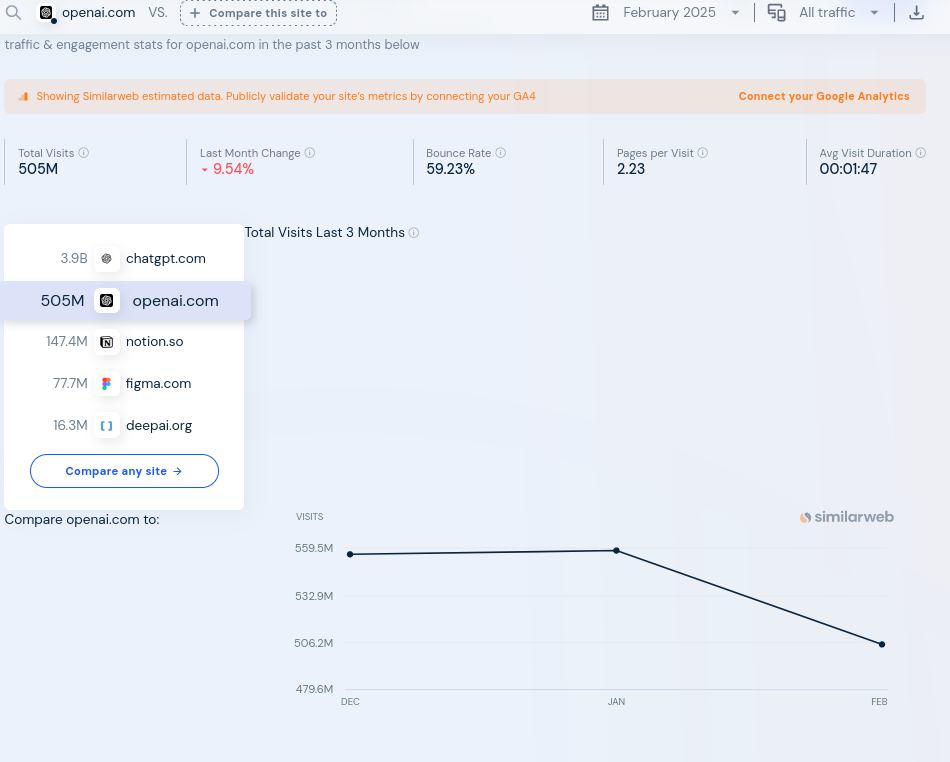Click Compare this site to button

[x=258, y=13]
